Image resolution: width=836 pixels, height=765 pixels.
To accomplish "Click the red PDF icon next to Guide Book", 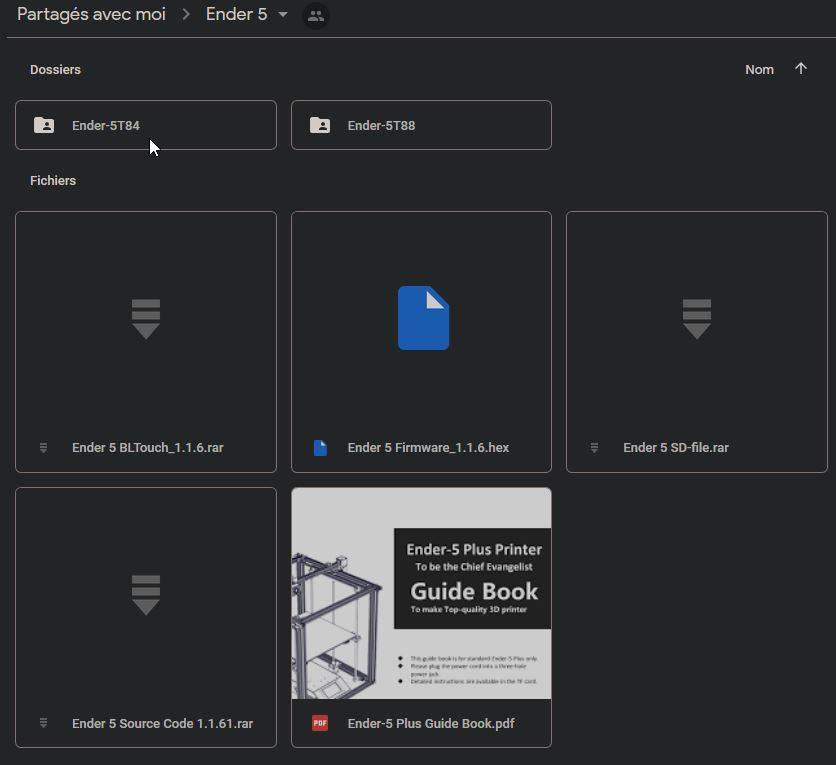I will (x=320, y=723).
